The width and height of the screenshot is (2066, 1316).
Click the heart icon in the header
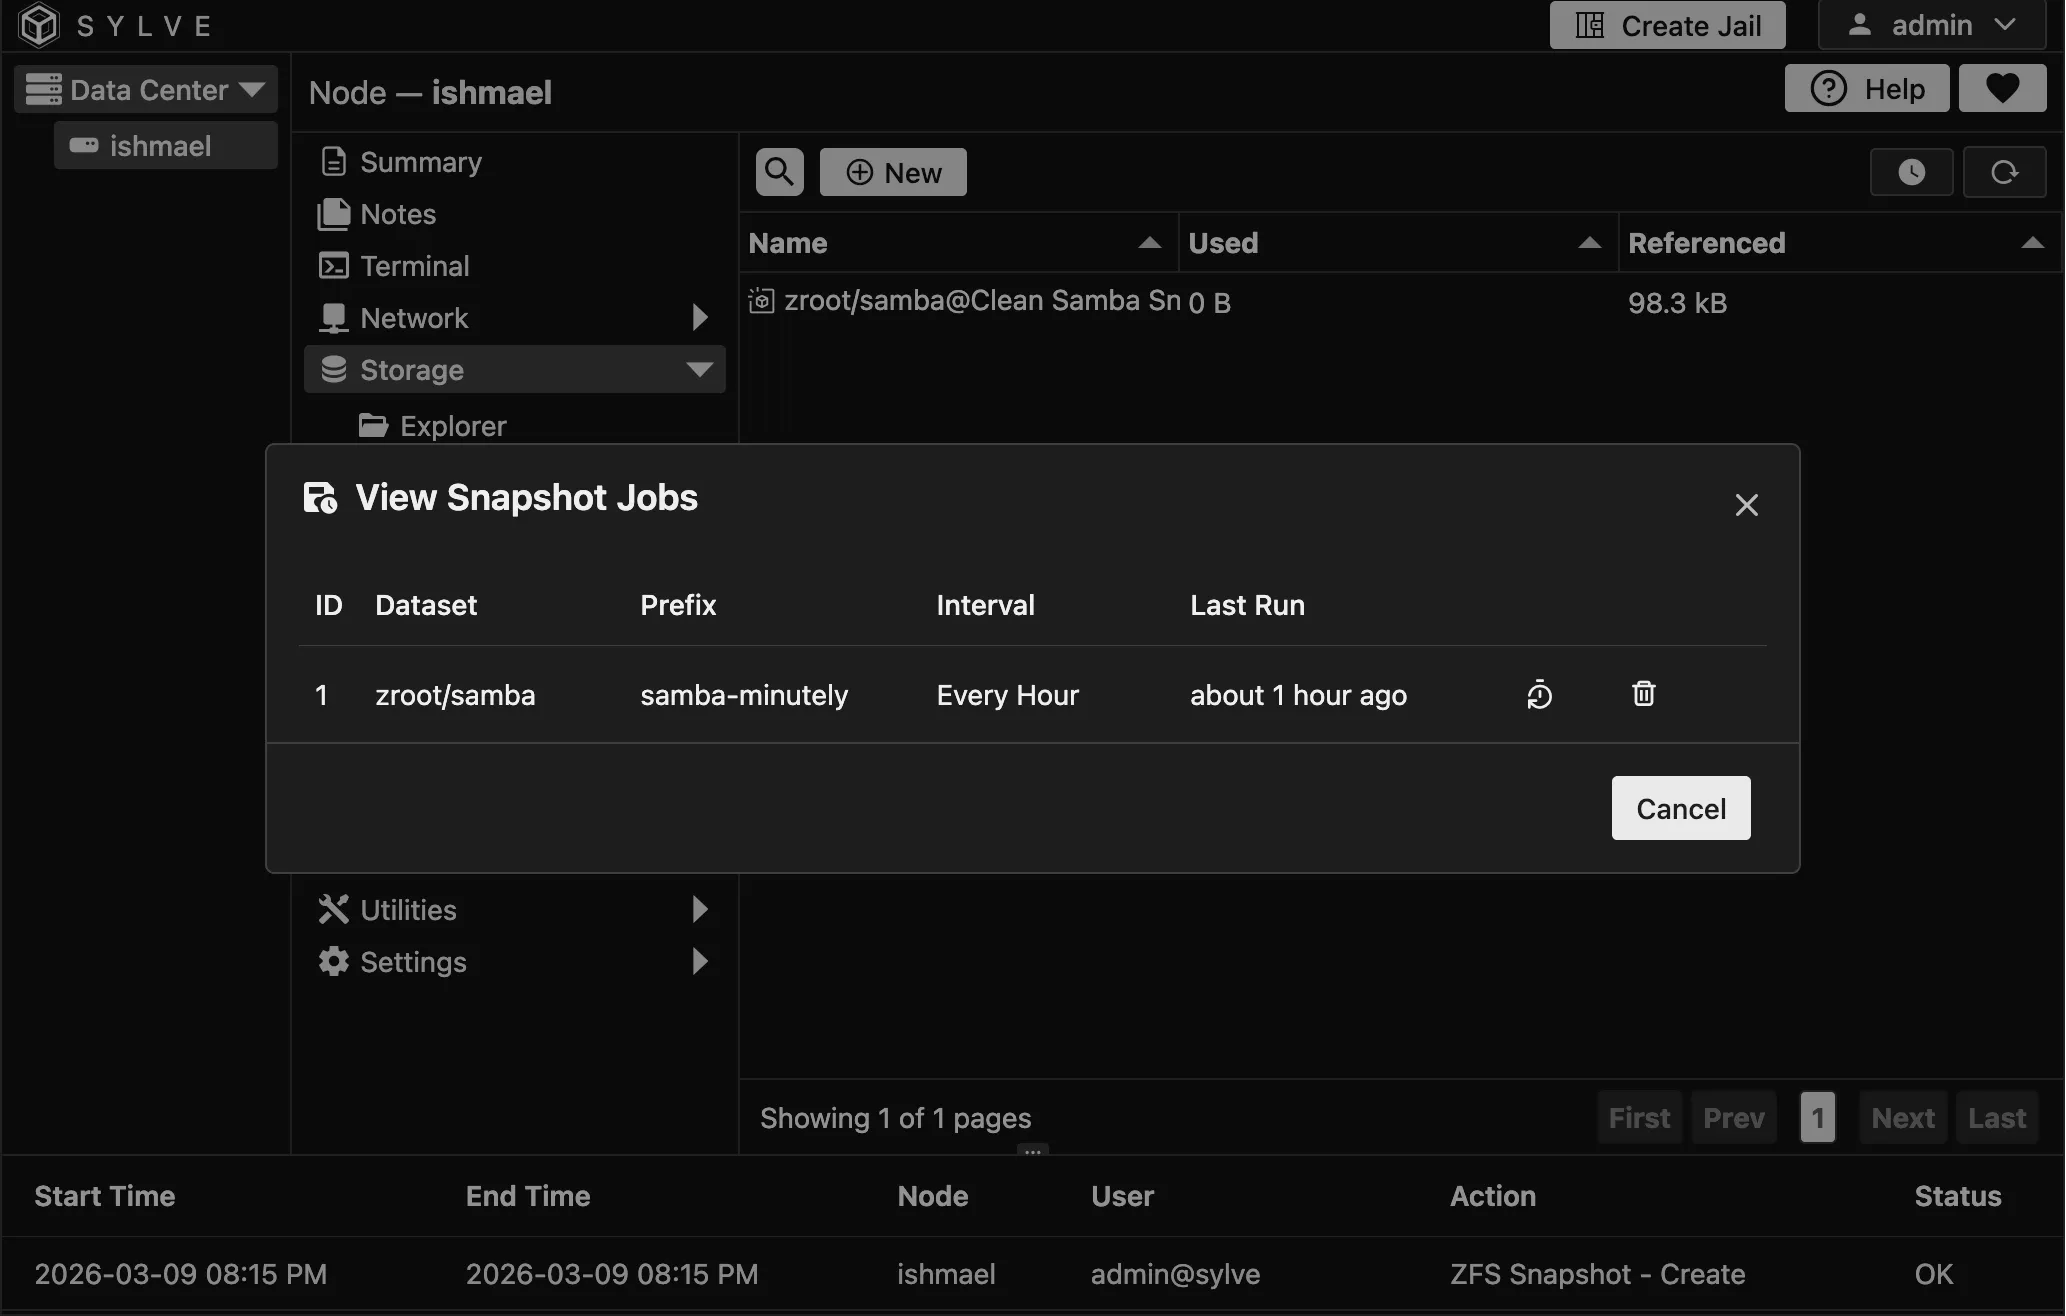(2003, 88)
